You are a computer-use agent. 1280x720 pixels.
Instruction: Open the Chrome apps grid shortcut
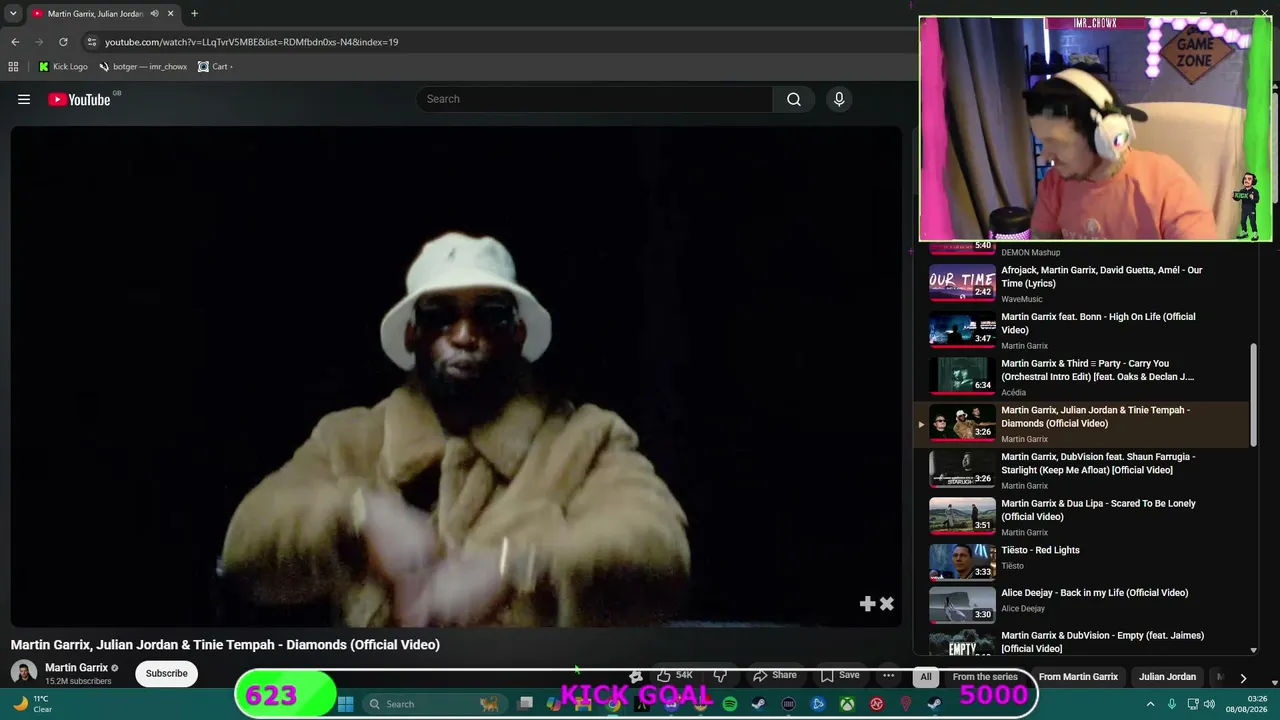(13, 67)
